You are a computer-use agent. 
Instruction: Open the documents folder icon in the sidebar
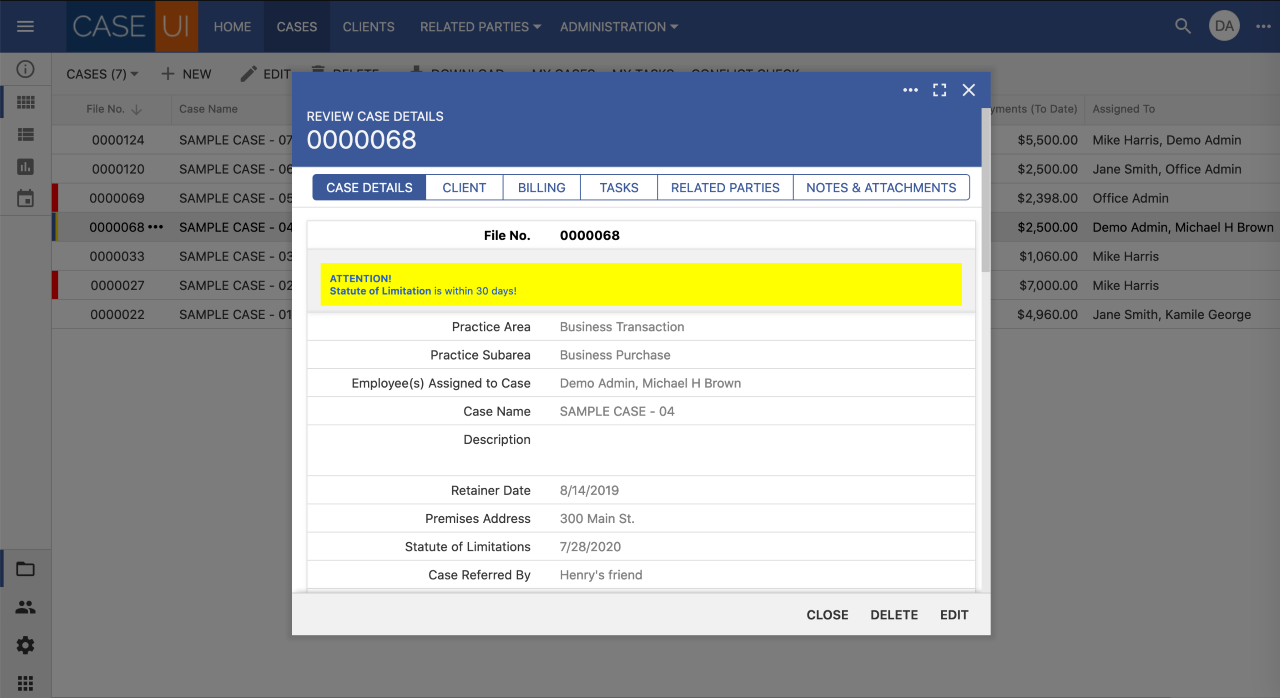[x=25, y=567]
